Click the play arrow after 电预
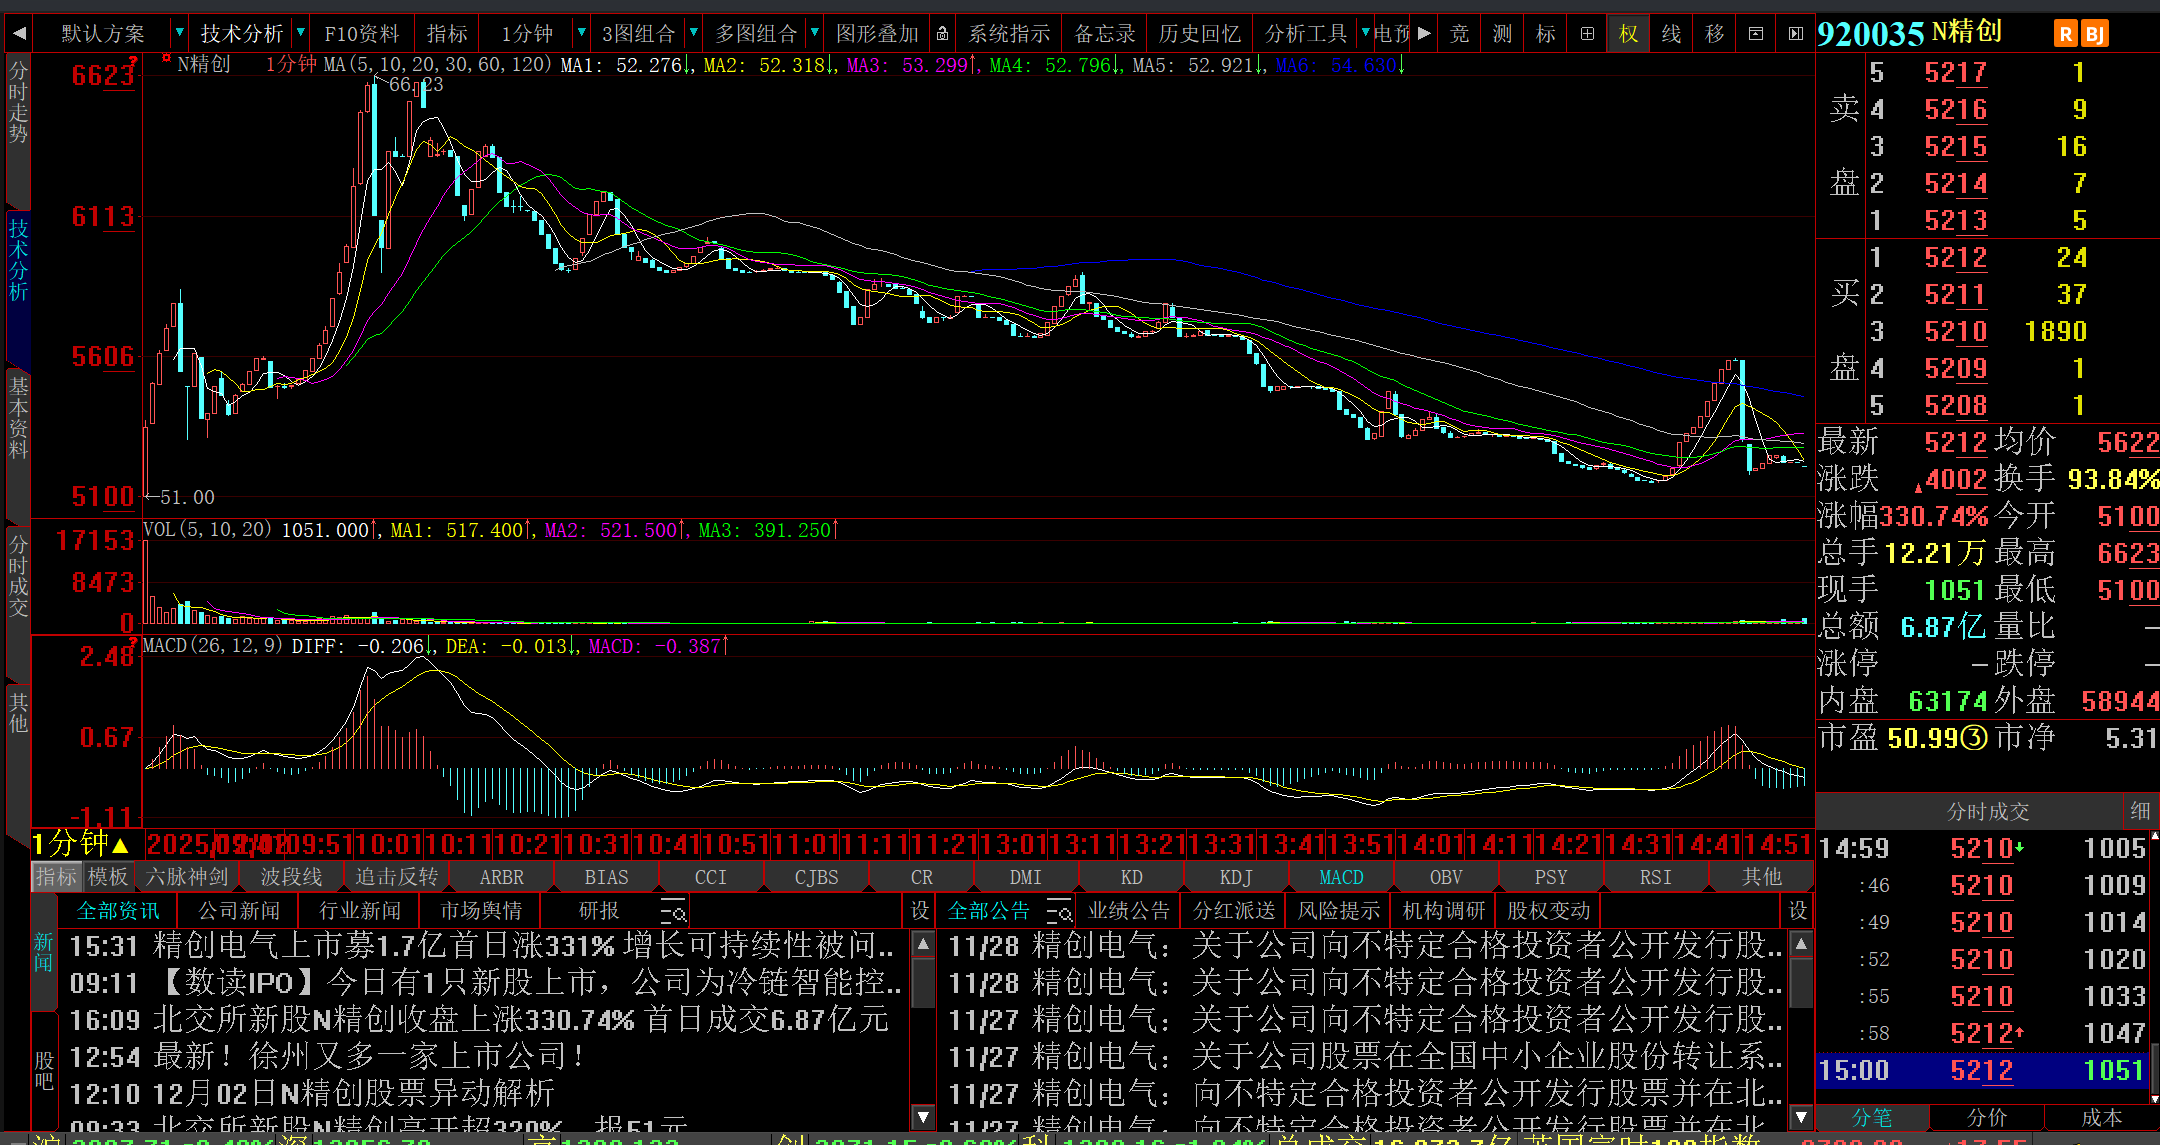Screen dimensions: 2160x1145 1424,33
